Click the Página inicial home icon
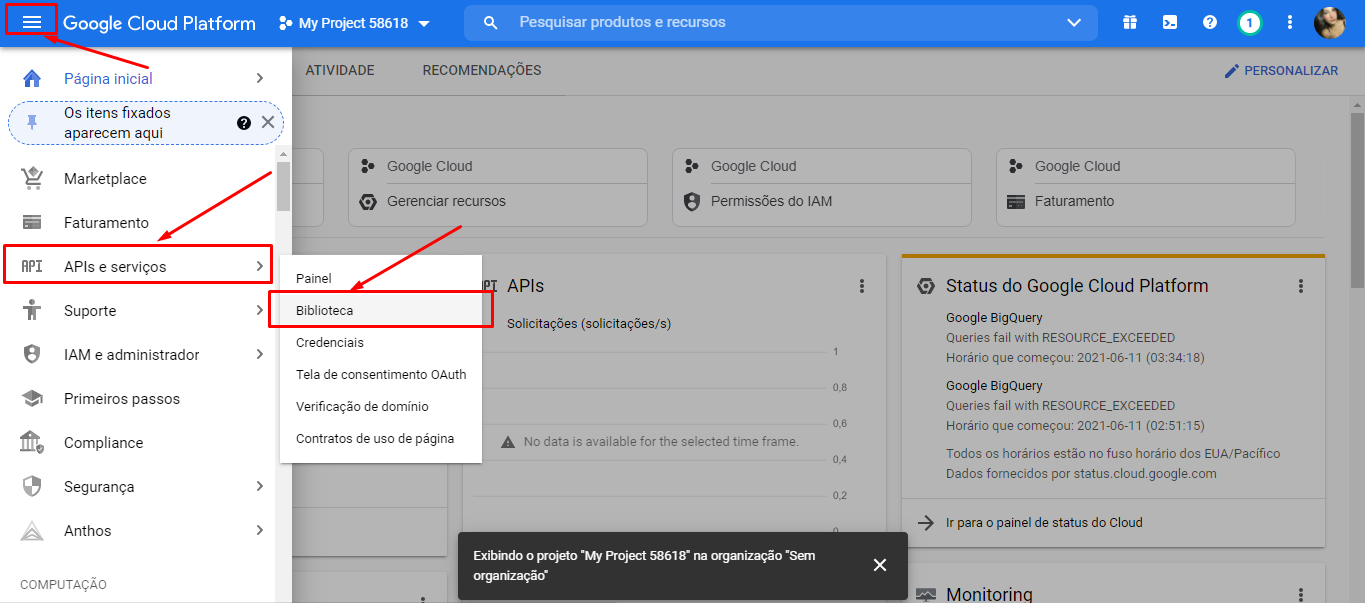The image size is (1365, 603). 32,78
